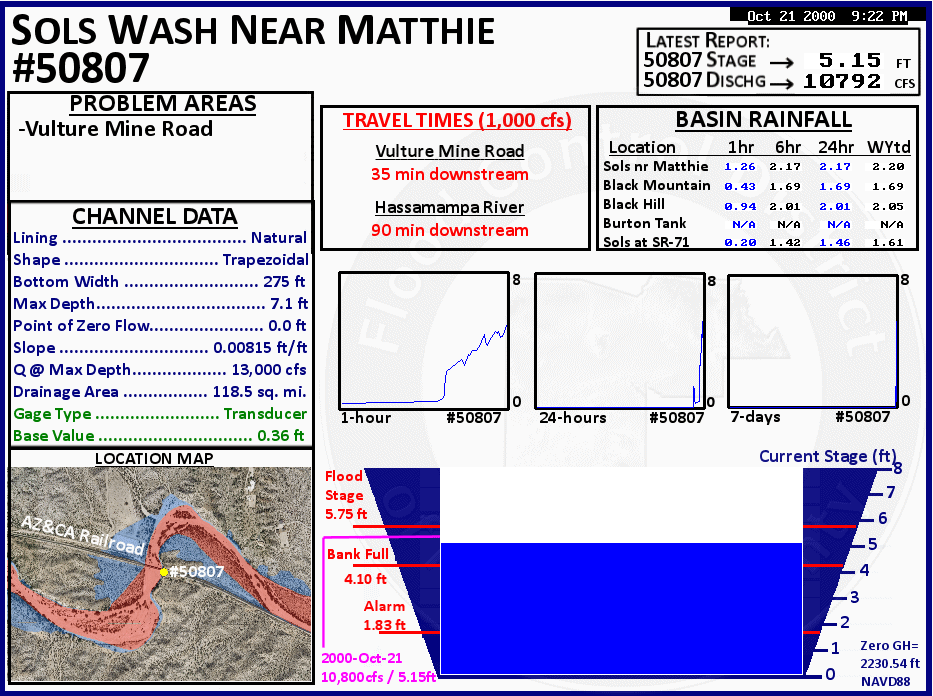Click the latest stage value 5.15
933x696 pixels.
(849, 60)
